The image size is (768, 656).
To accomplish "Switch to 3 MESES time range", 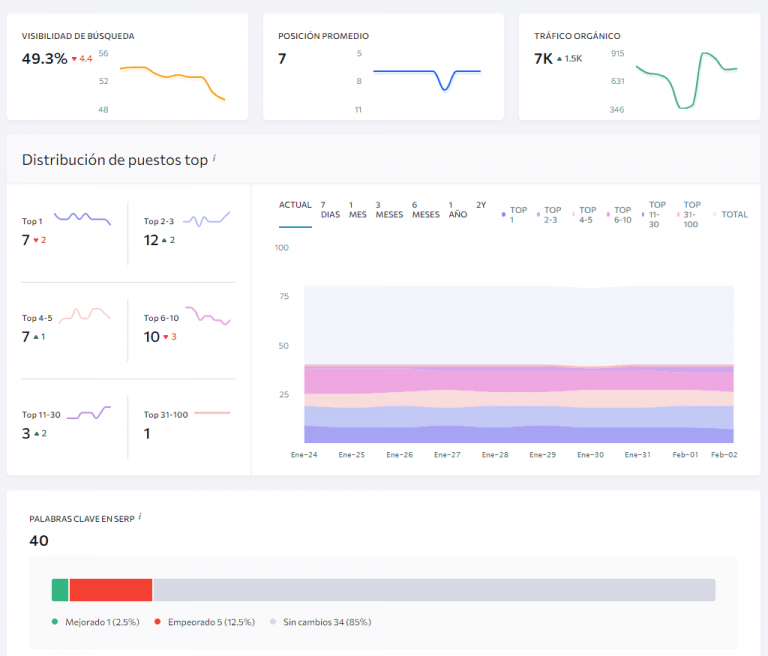I will pyautogui.click(x=389, y=209).
